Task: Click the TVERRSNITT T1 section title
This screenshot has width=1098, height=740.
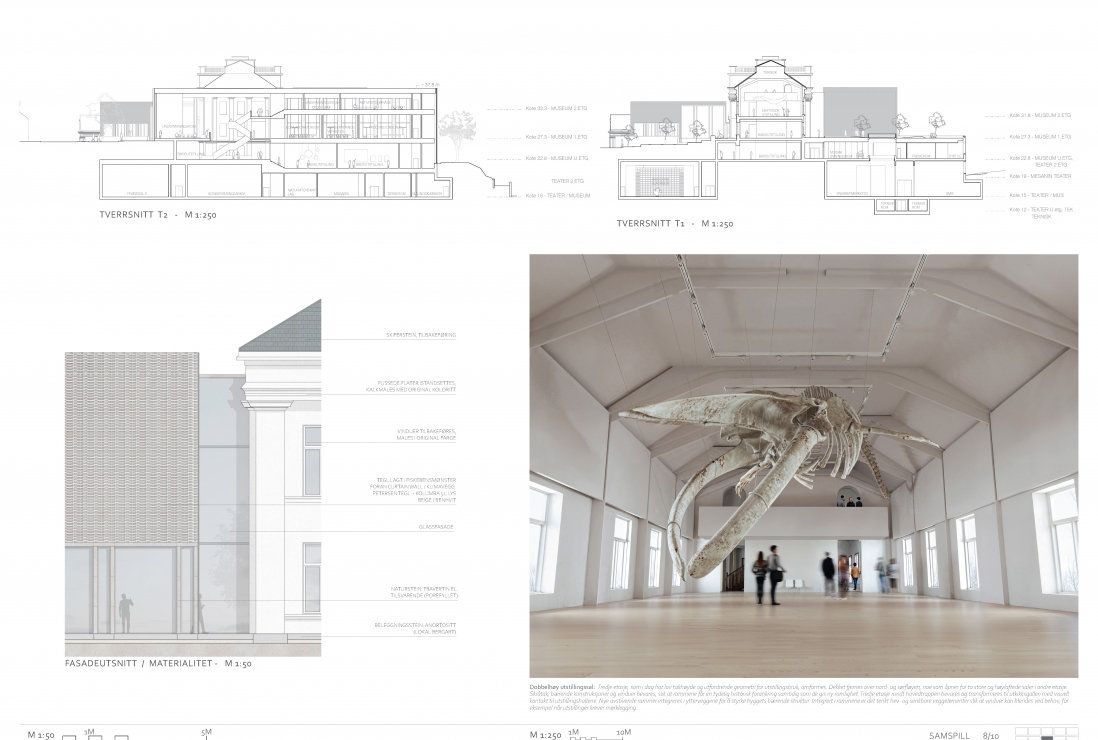Action: click(675, 224)
